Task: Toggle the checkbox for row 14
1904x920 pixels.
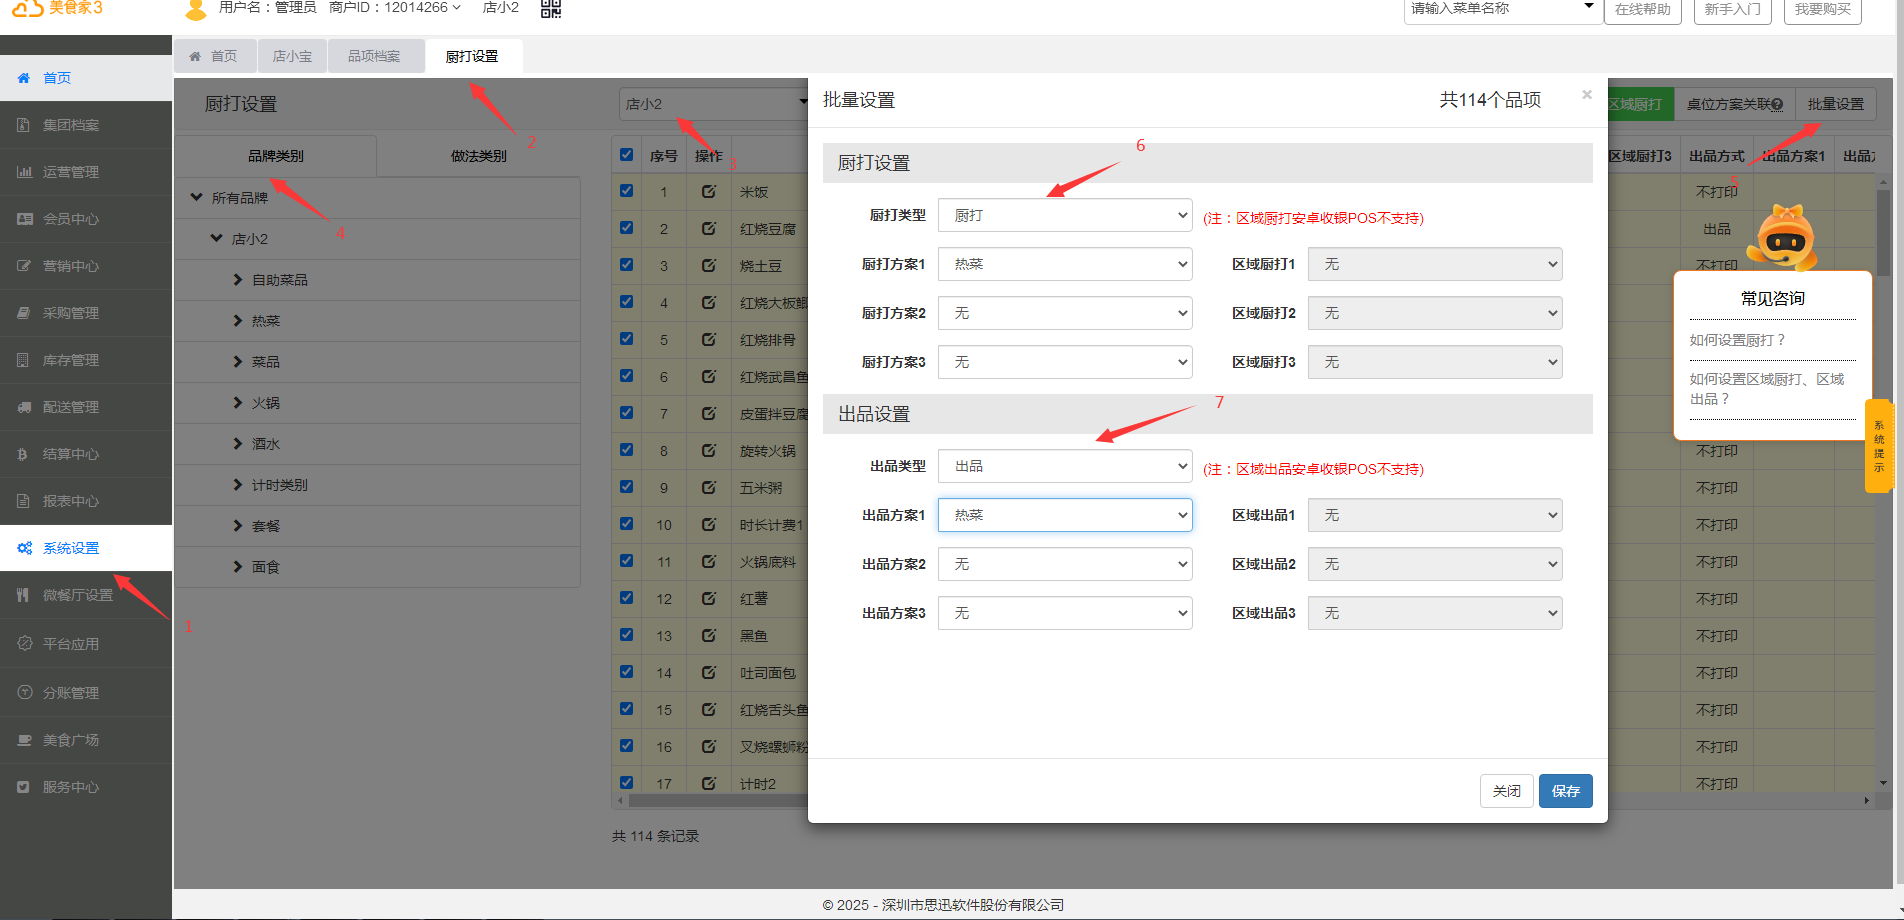Action: pyautogui.click(x=627, y=672)
